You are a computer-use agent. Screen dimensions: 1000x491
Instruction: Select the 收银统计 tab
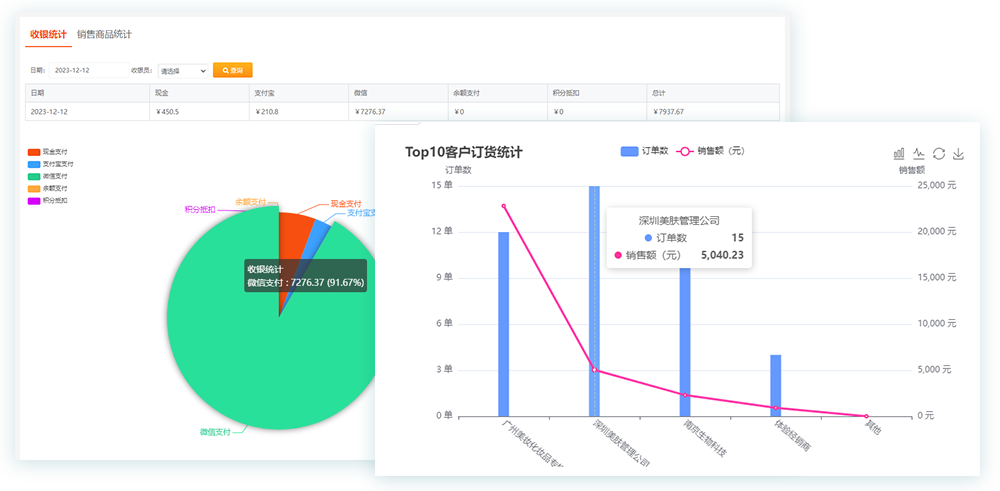point(48,34)
